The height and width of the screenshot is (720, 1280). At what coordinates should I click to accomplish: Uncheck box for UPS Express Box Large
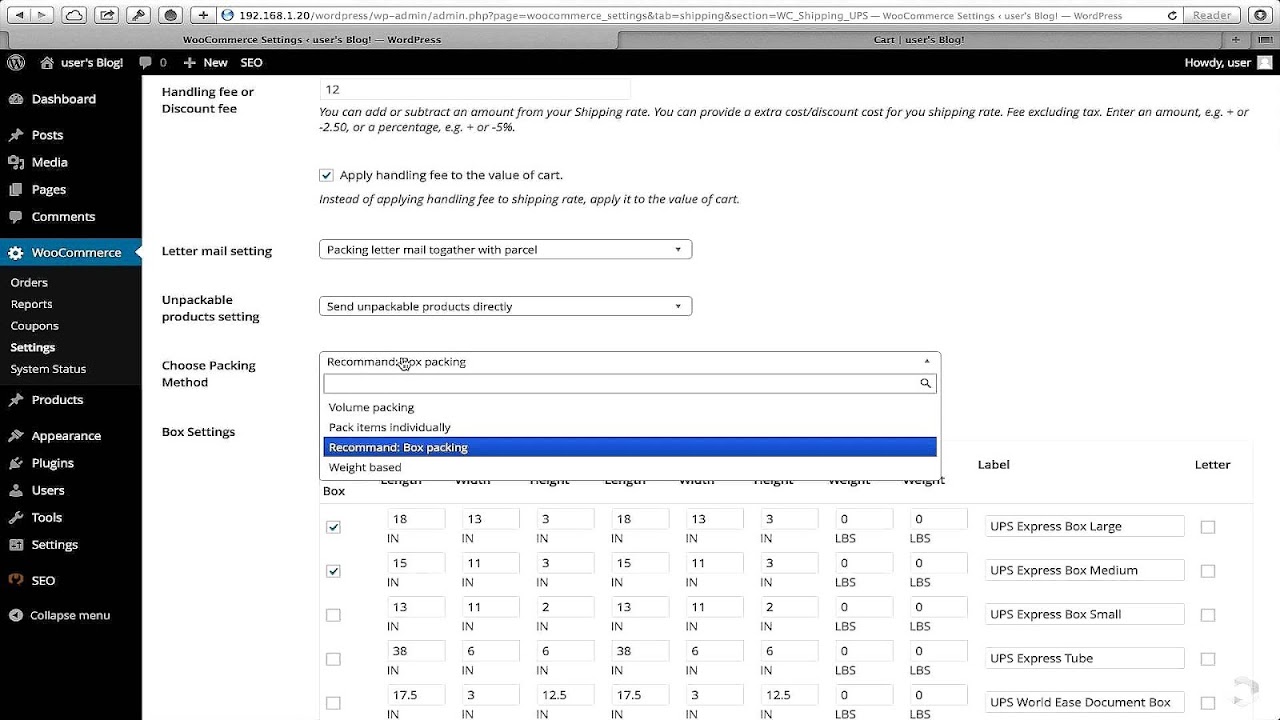pyautogui.click(x=333, y=527)
